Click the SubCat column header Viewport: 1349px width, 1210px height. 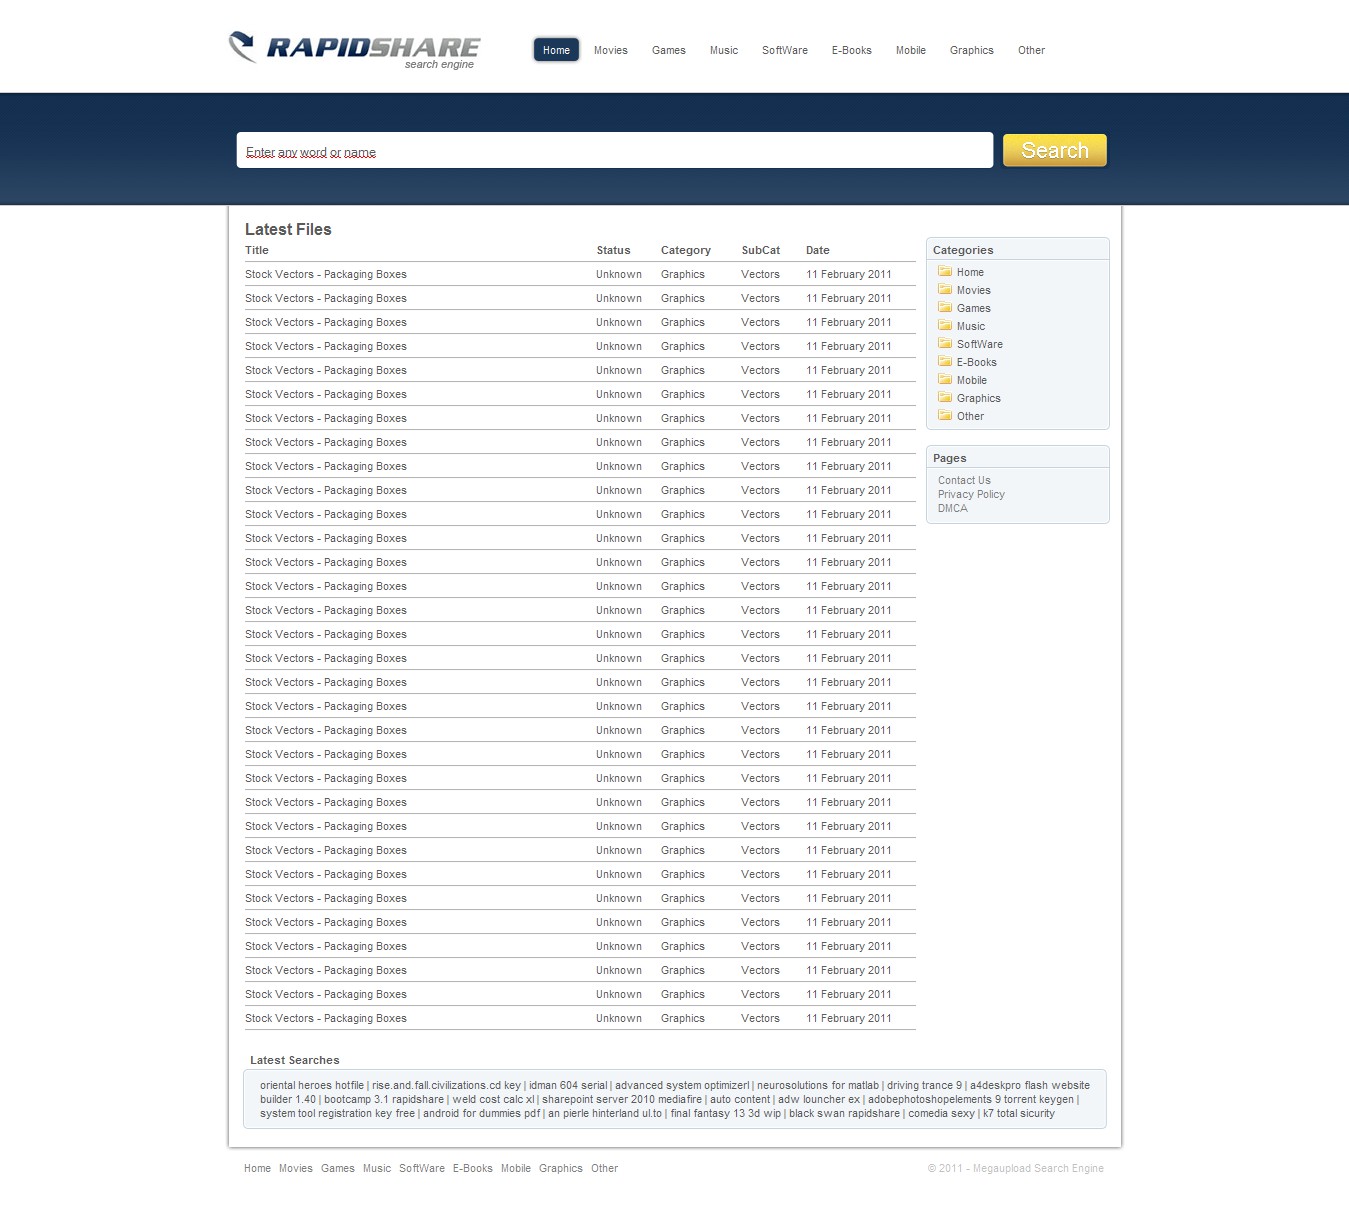tap(761, 250)
